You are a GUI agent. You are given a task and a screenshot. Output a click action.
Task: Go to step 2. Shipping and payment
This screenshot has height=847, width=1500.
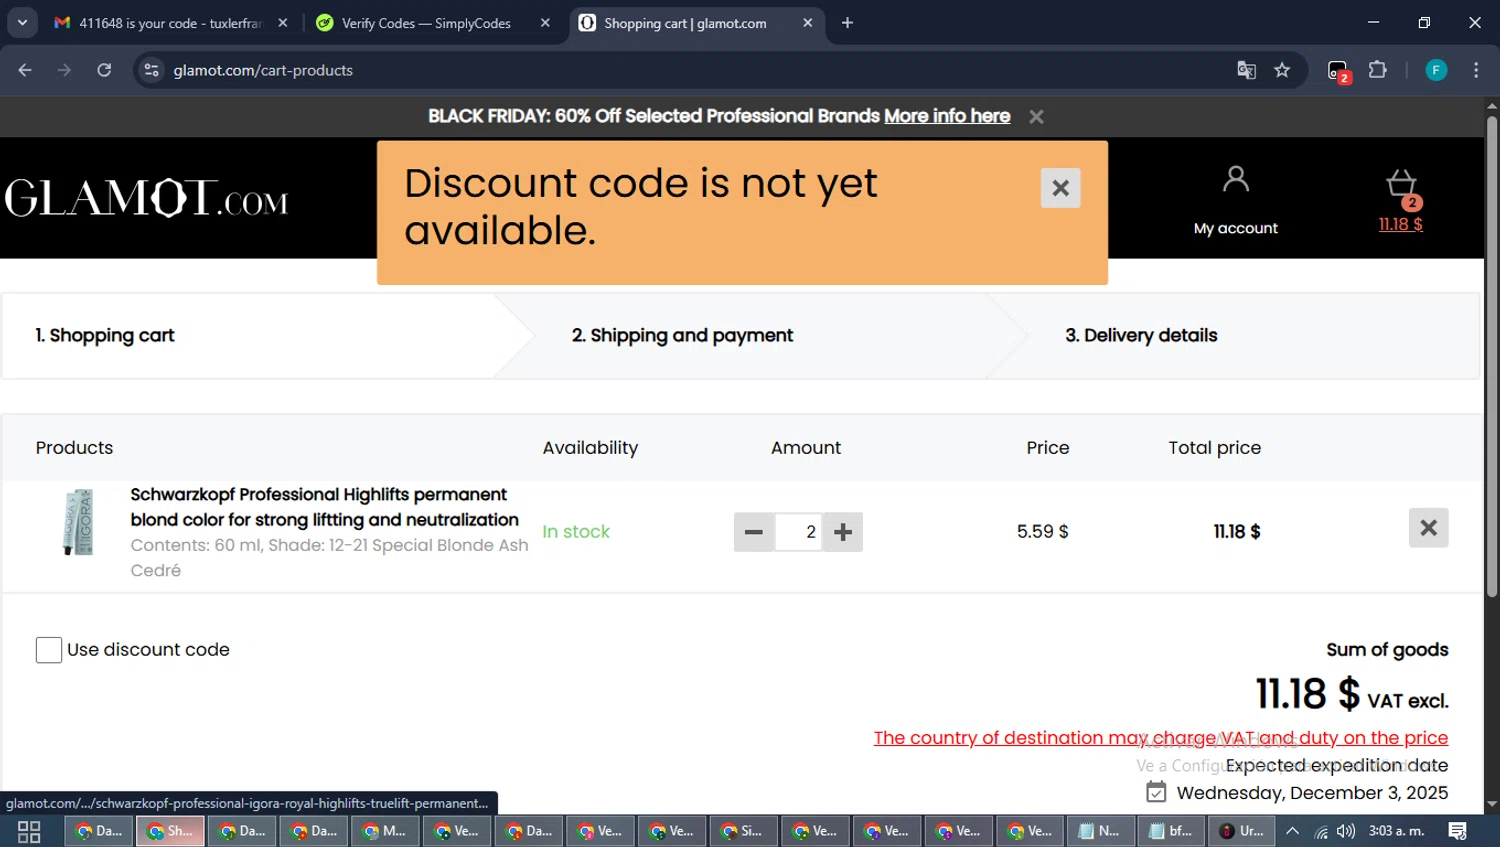[682, 335]
